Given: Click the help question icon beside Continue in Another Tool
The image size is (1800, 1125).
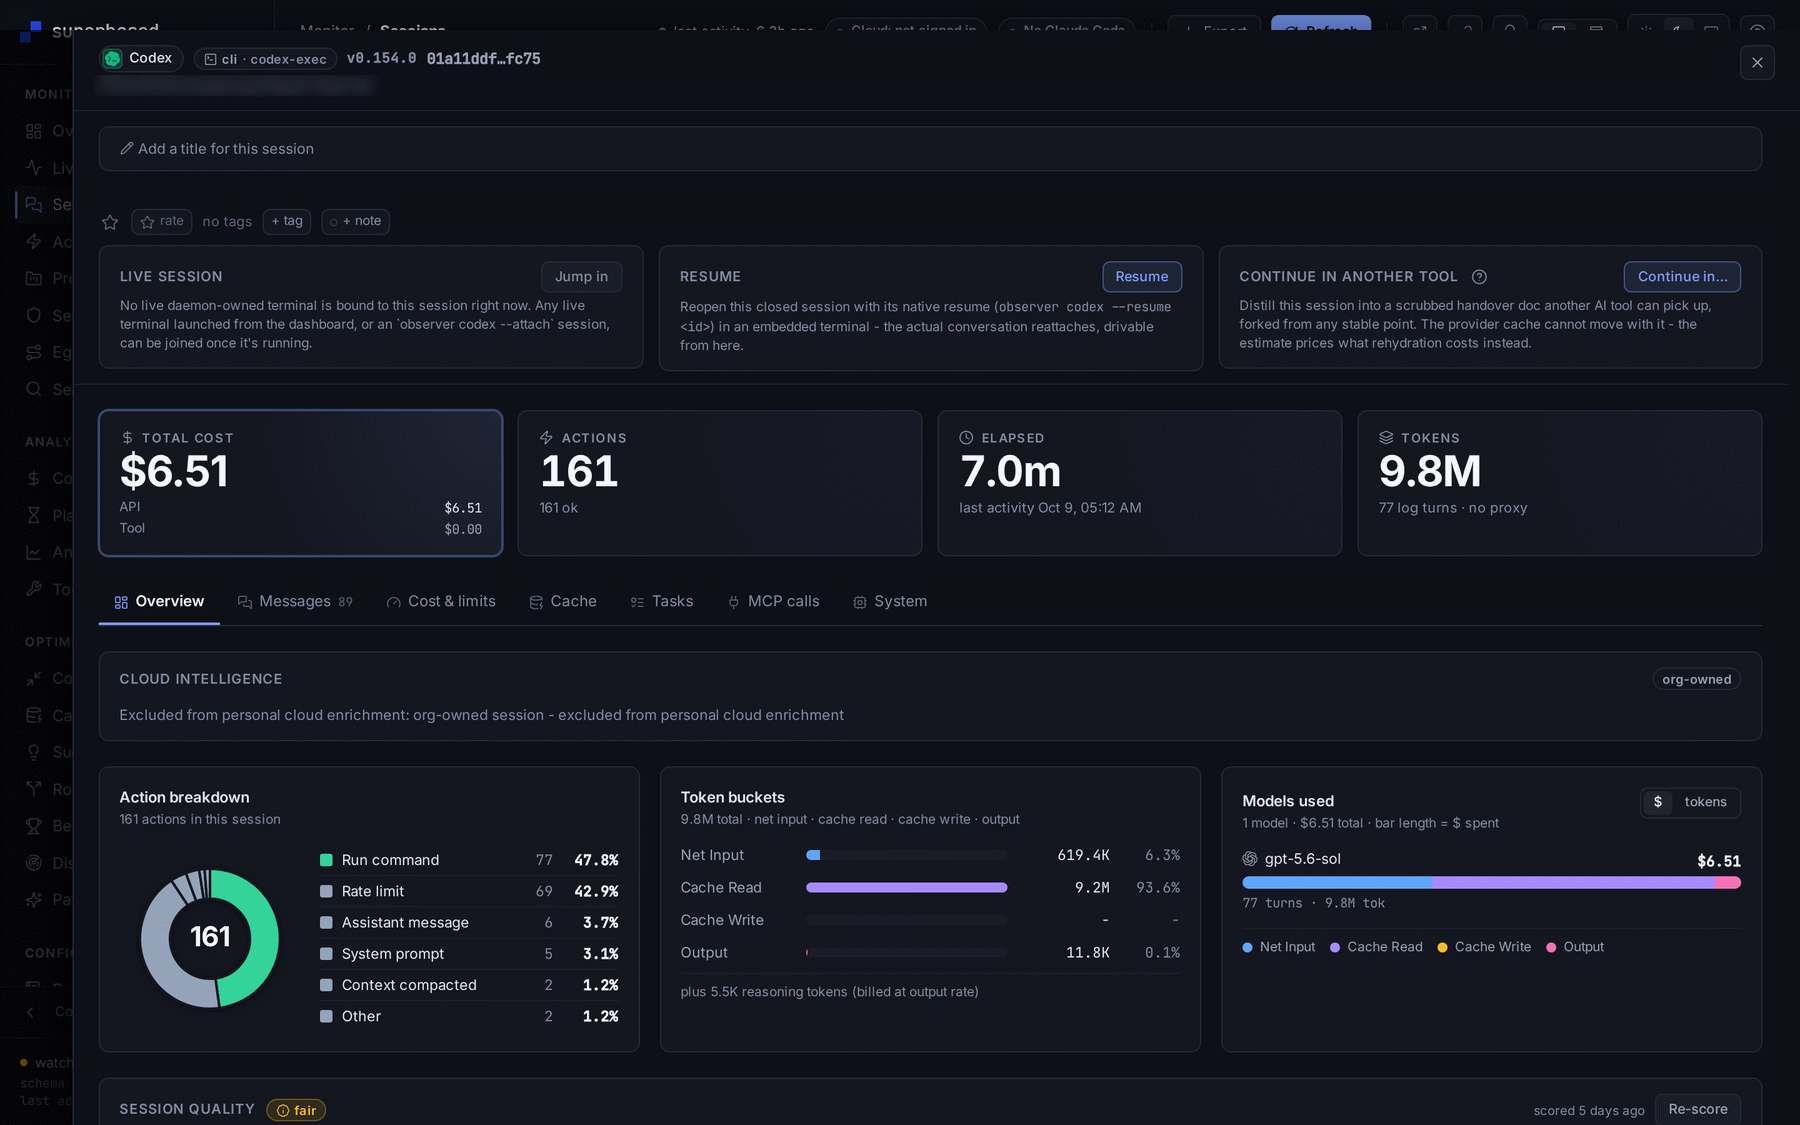Looking at the screenshot, I should [1479, 277].
